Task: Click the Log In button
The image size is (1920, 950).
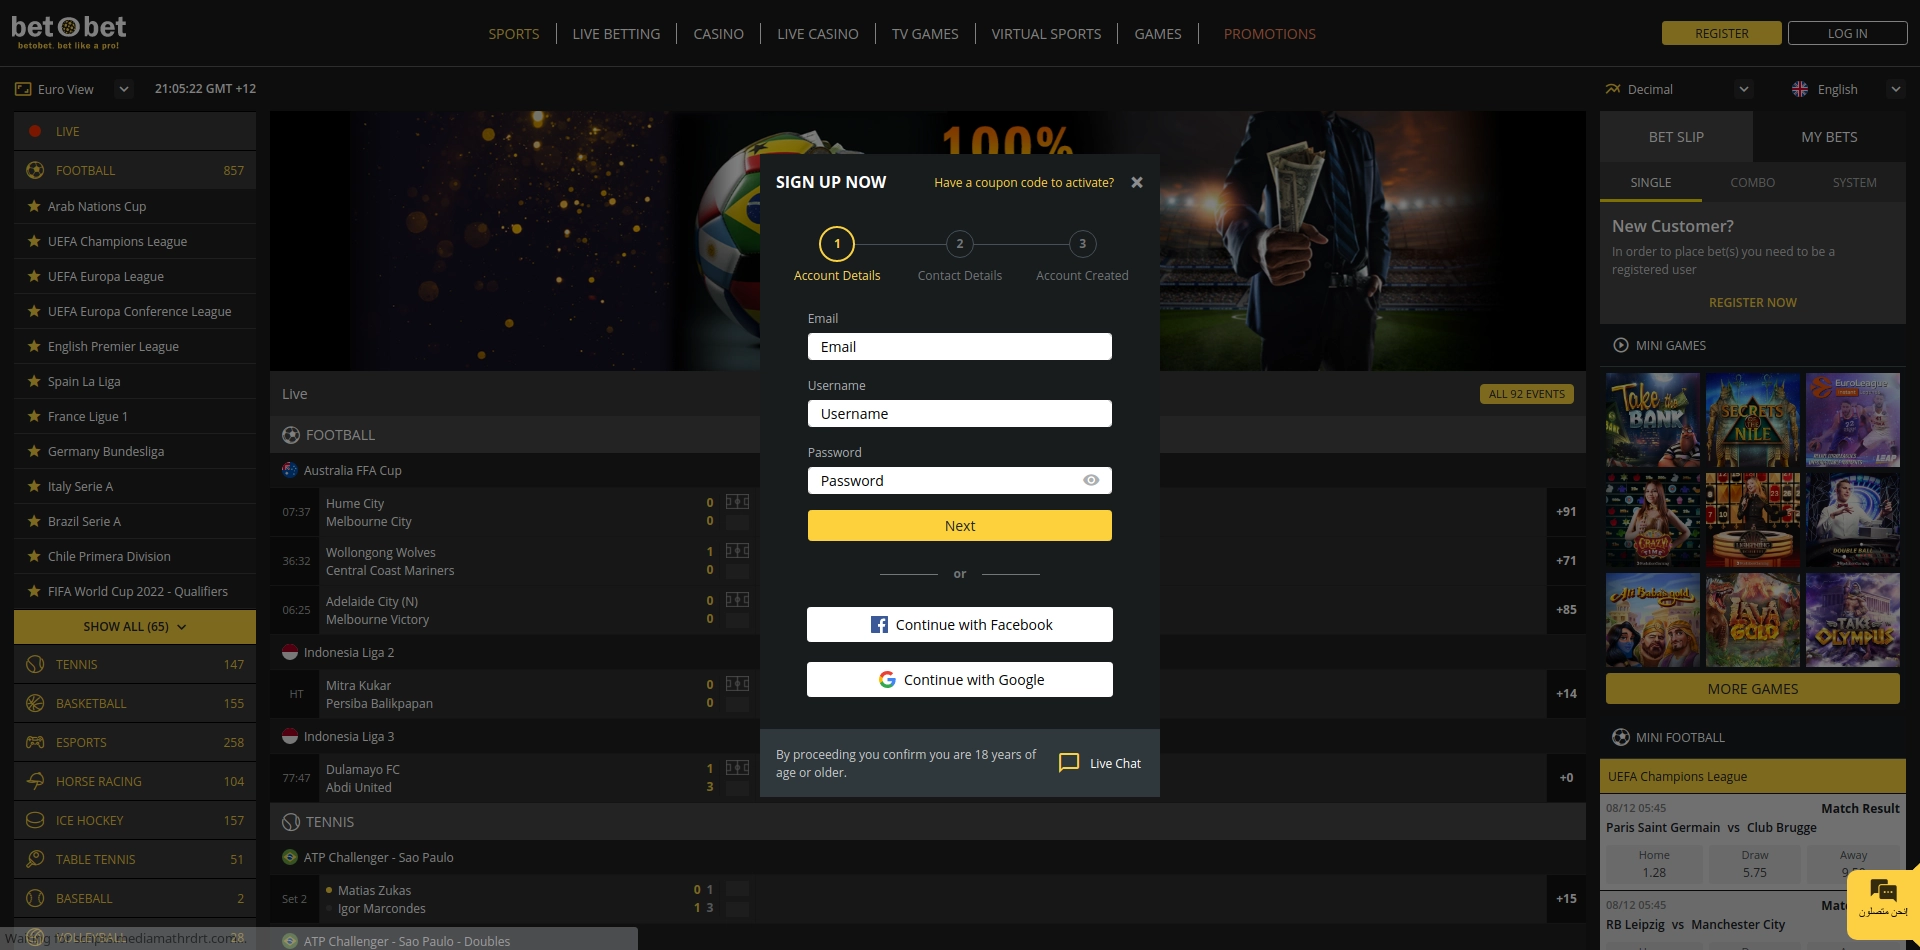Action: coord(1847,33)
